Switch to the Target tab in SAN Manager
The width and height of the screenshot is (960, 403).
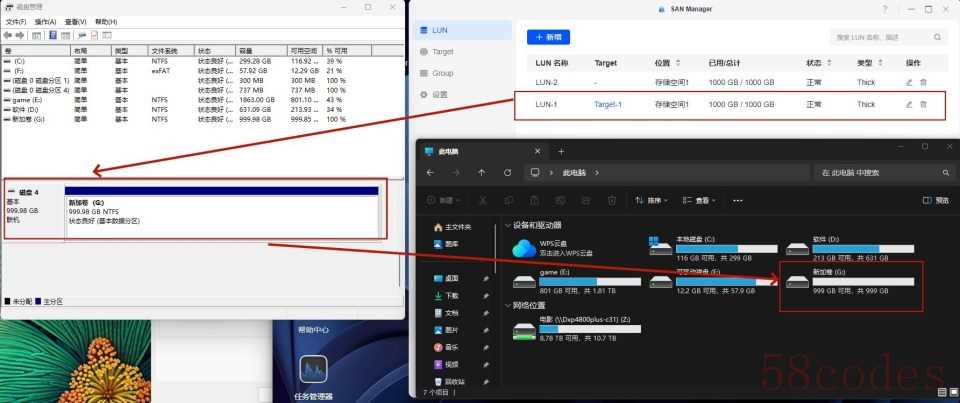pos(442,51)
